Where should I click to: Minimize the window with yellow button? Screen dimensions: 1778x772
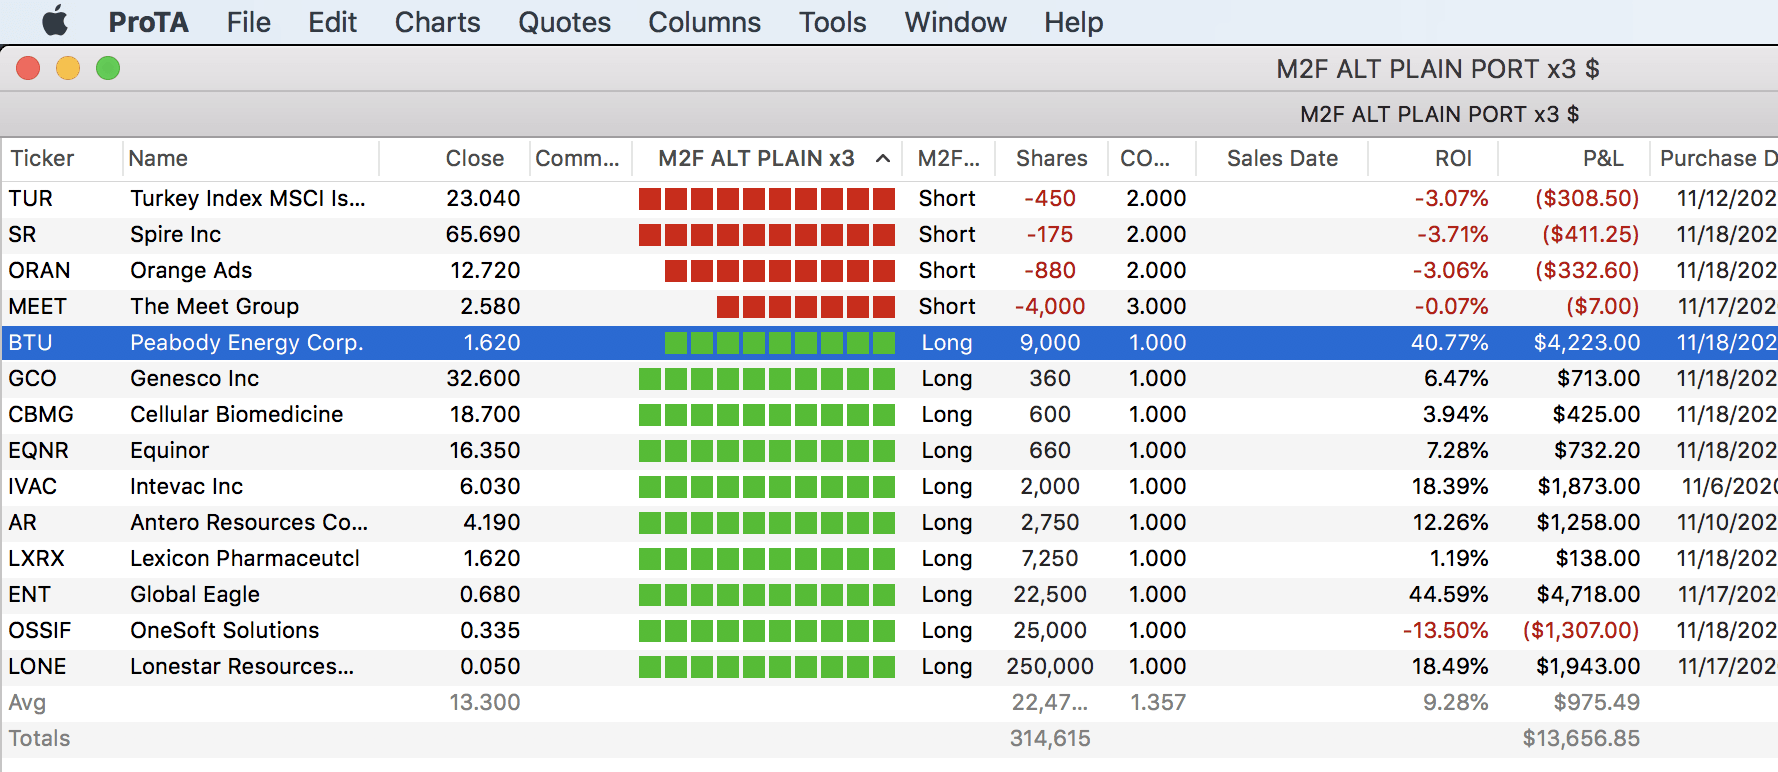[68, 68]
